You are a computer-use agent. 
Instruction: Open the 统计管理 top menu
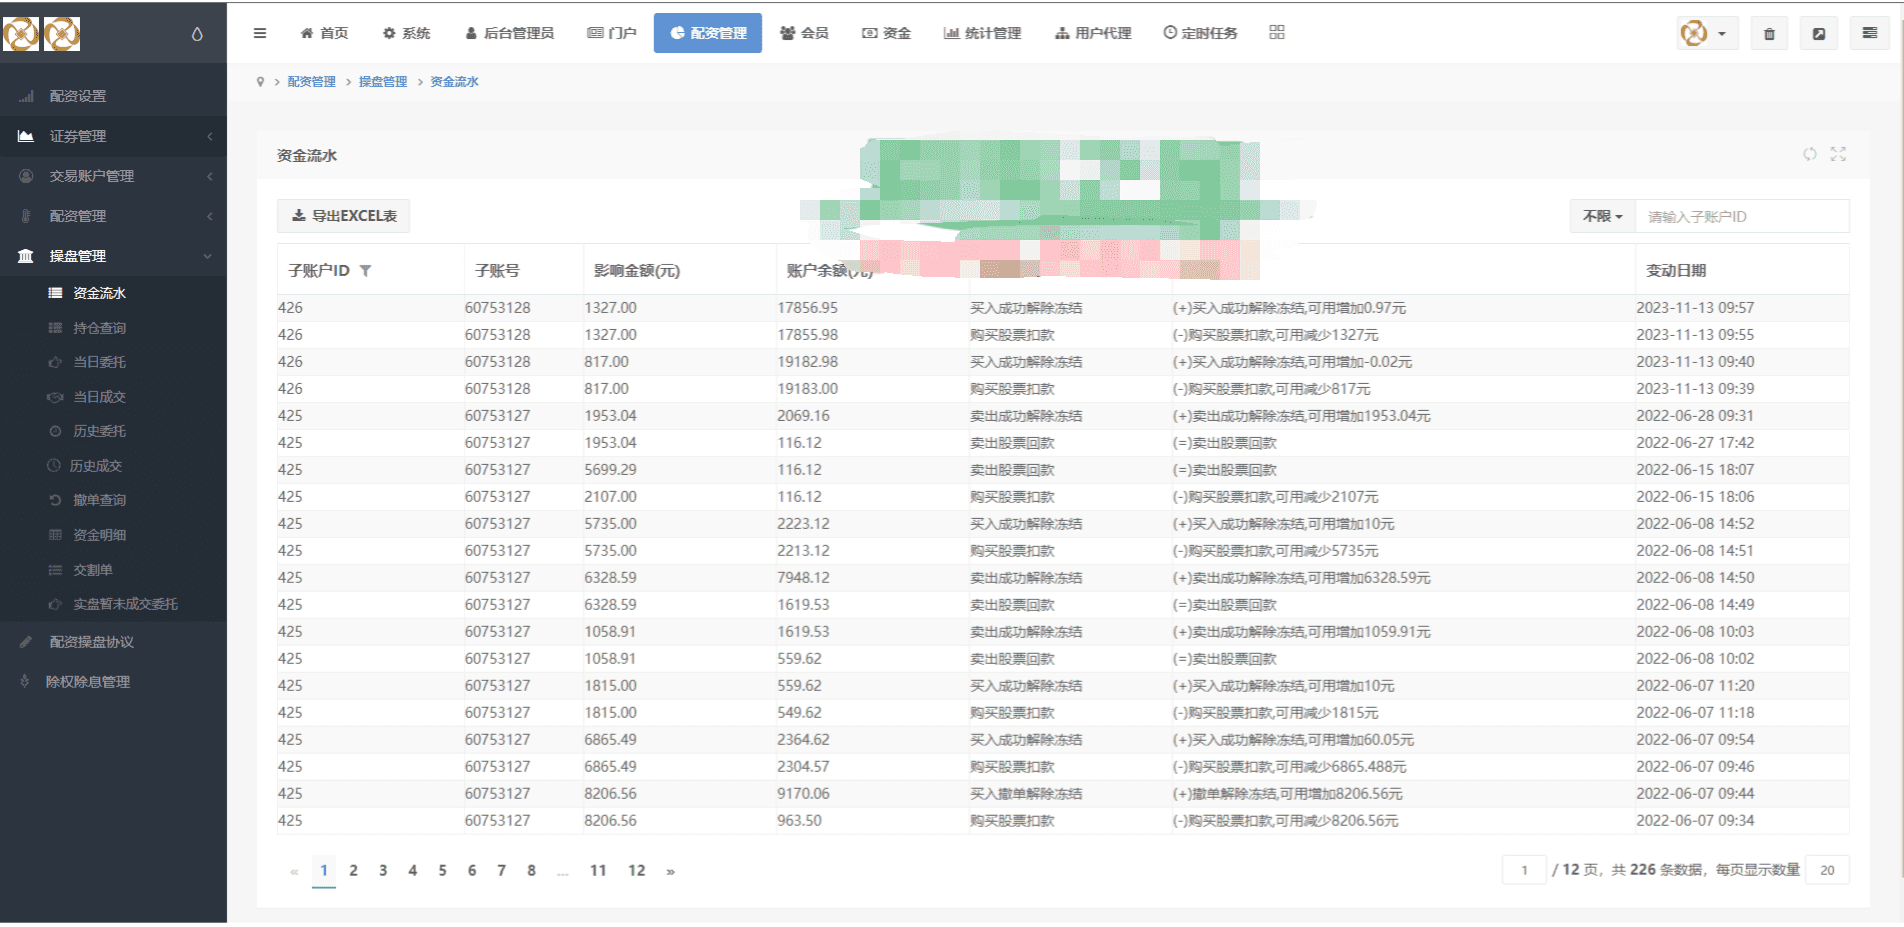click(x=982, y=33)
